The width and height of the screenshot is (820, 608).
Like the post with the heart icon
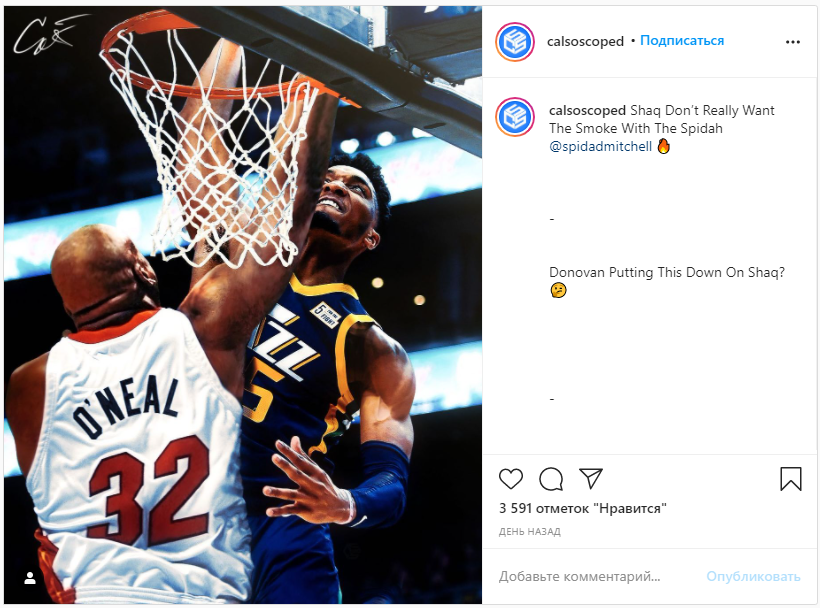[x=510, y=479]
